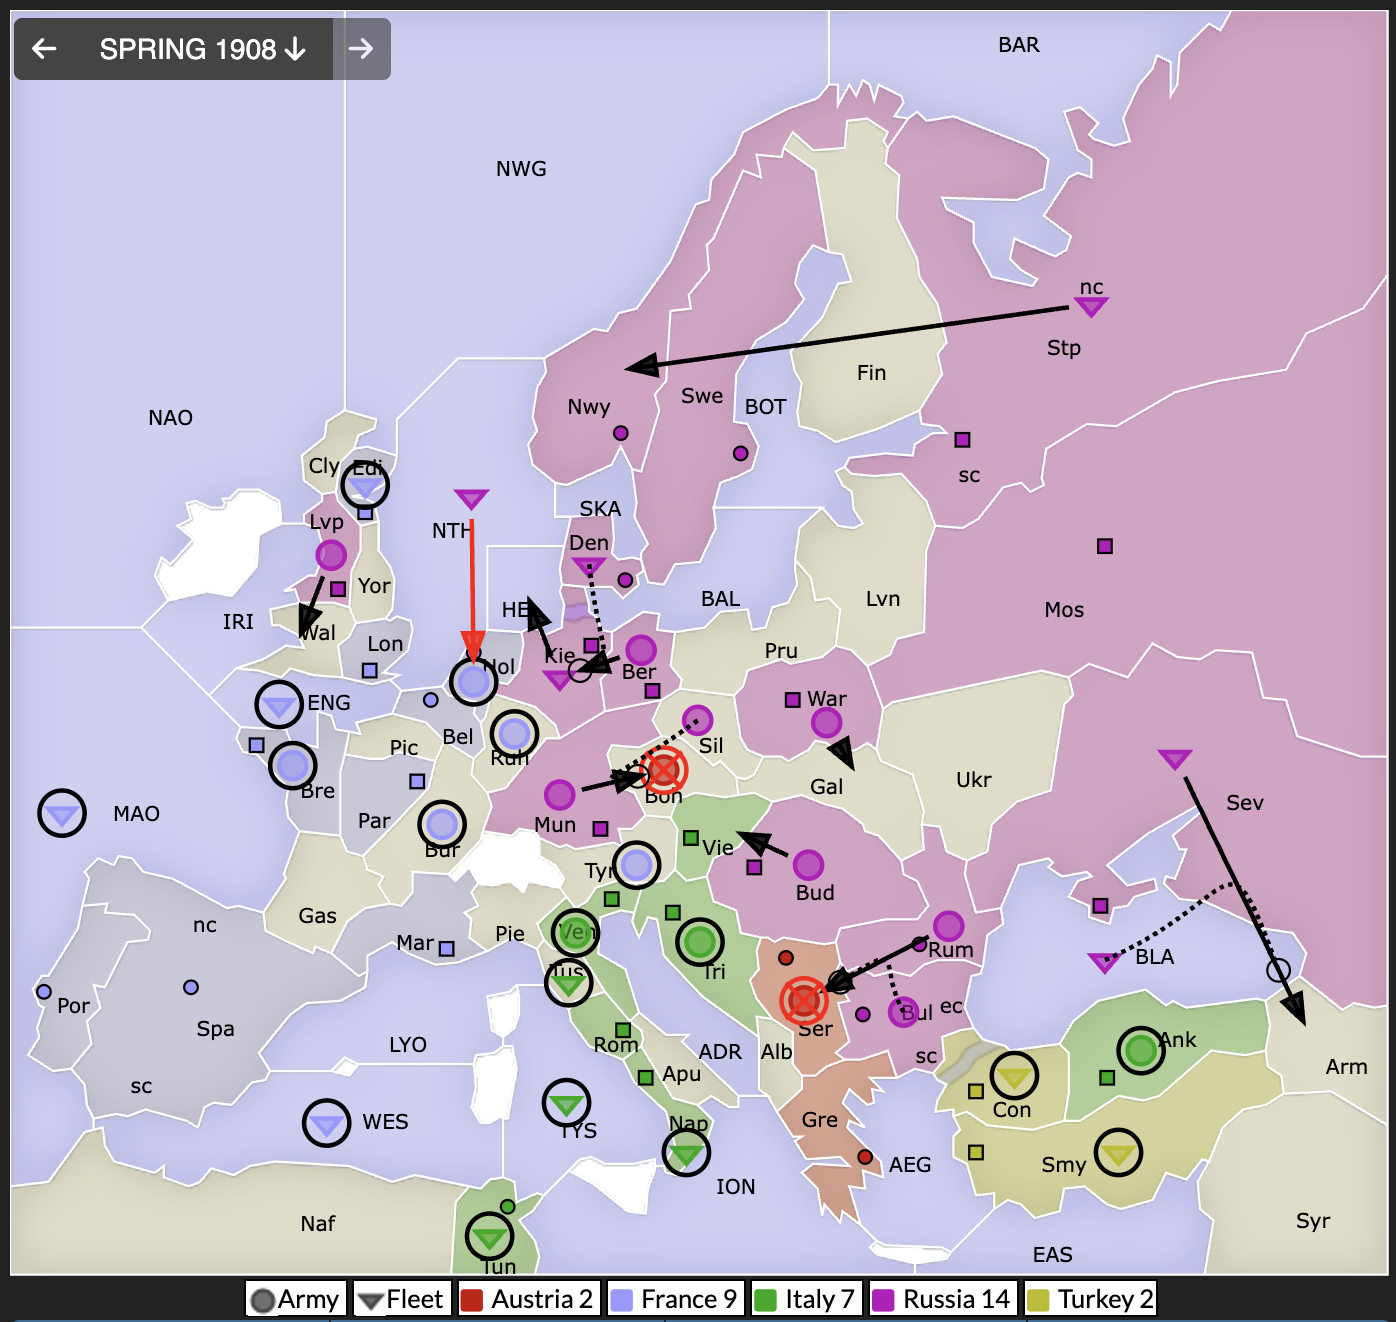
Task: Select the Russian army in Rumania
Action: pos(948,927)
